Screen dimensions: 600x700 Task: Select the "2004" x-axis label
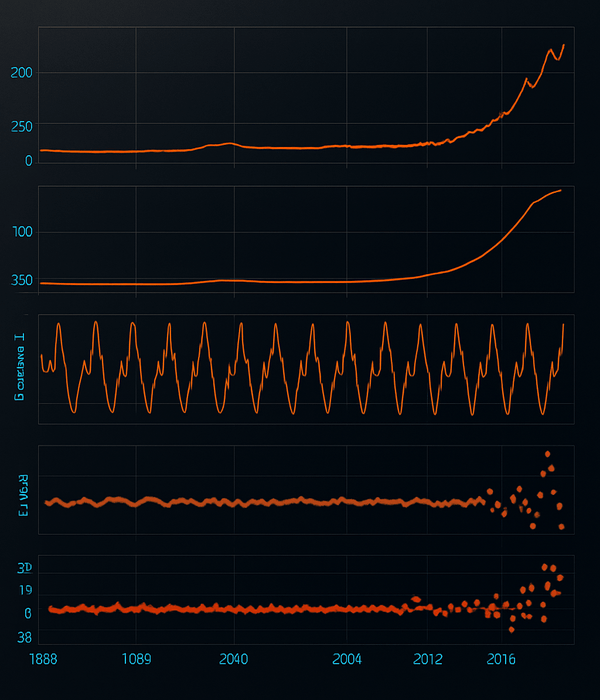coord(347,659)
